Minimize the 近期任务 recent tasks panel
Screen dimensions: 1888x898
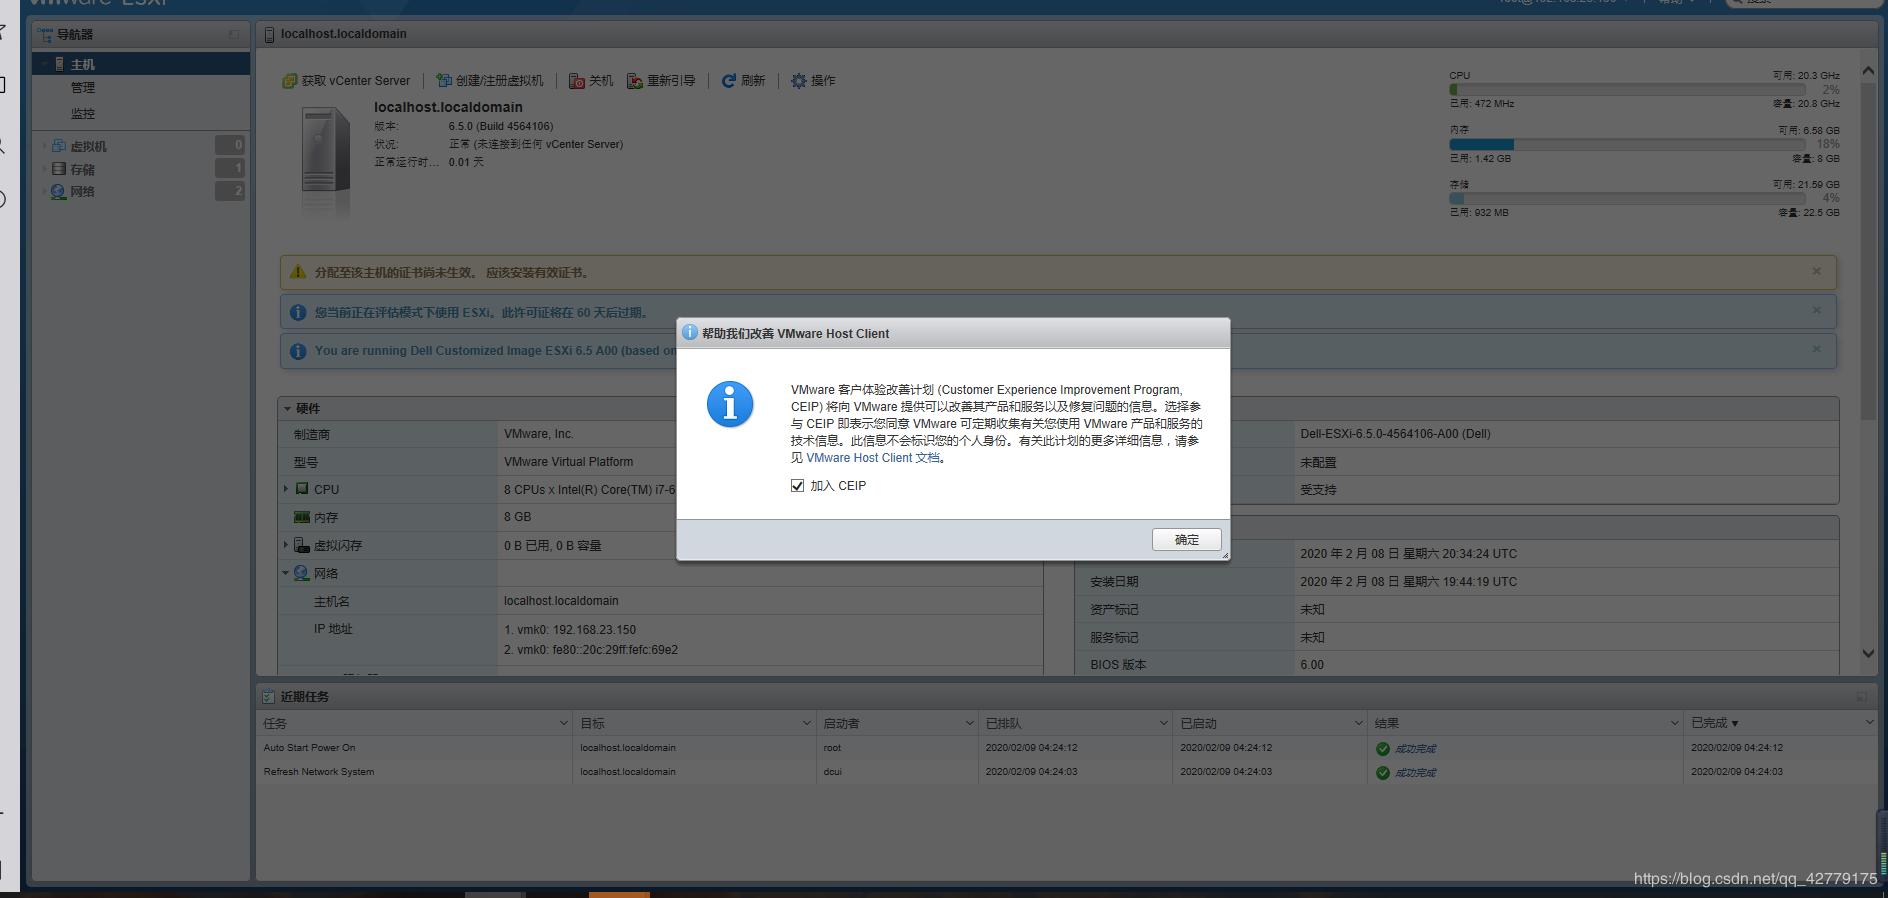pyautogui.click(x=1861, y=696)
